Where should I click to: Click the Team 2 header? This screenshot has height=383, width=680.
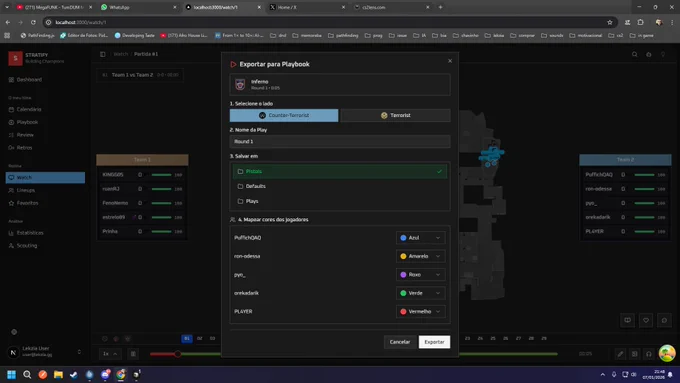tap(625, 160)
